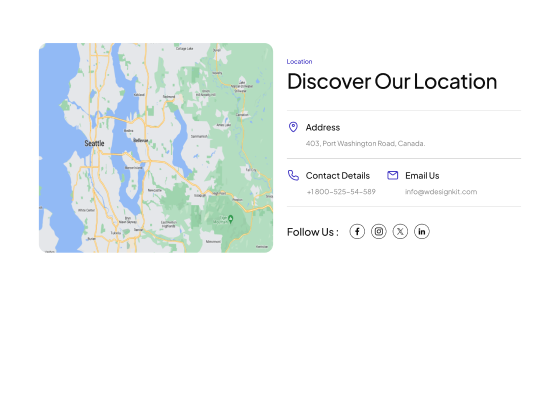Screen dimensions: 560x400
Task: Click the phone handset icon
Action: pyautogui.click(x=293, y=175)
